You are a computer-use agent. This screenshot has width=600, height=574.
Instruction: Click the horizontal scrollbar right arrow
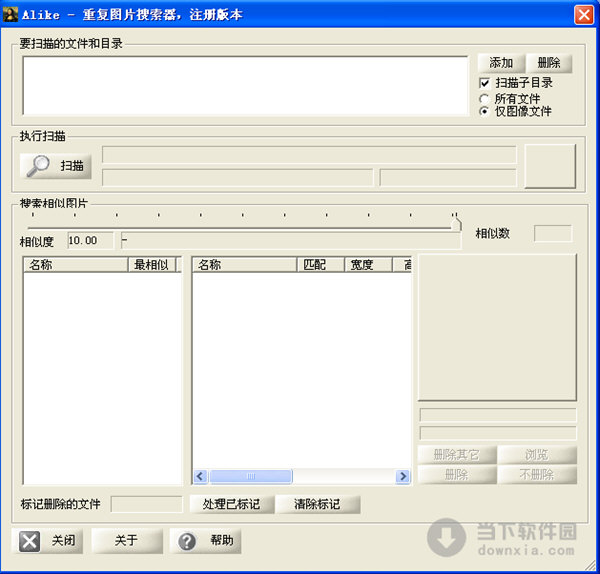[403, 476]
